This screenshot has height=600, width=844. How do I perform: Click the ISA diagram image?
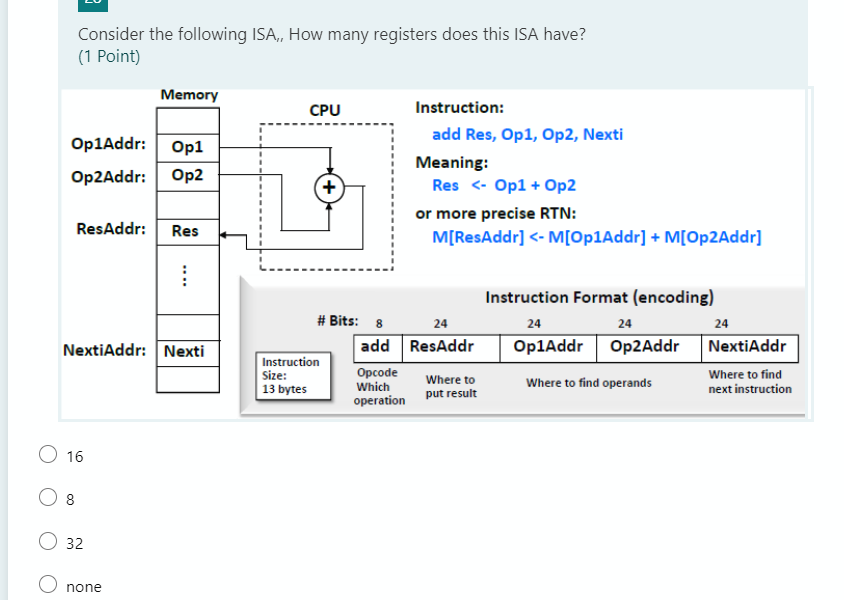[433, 253]
